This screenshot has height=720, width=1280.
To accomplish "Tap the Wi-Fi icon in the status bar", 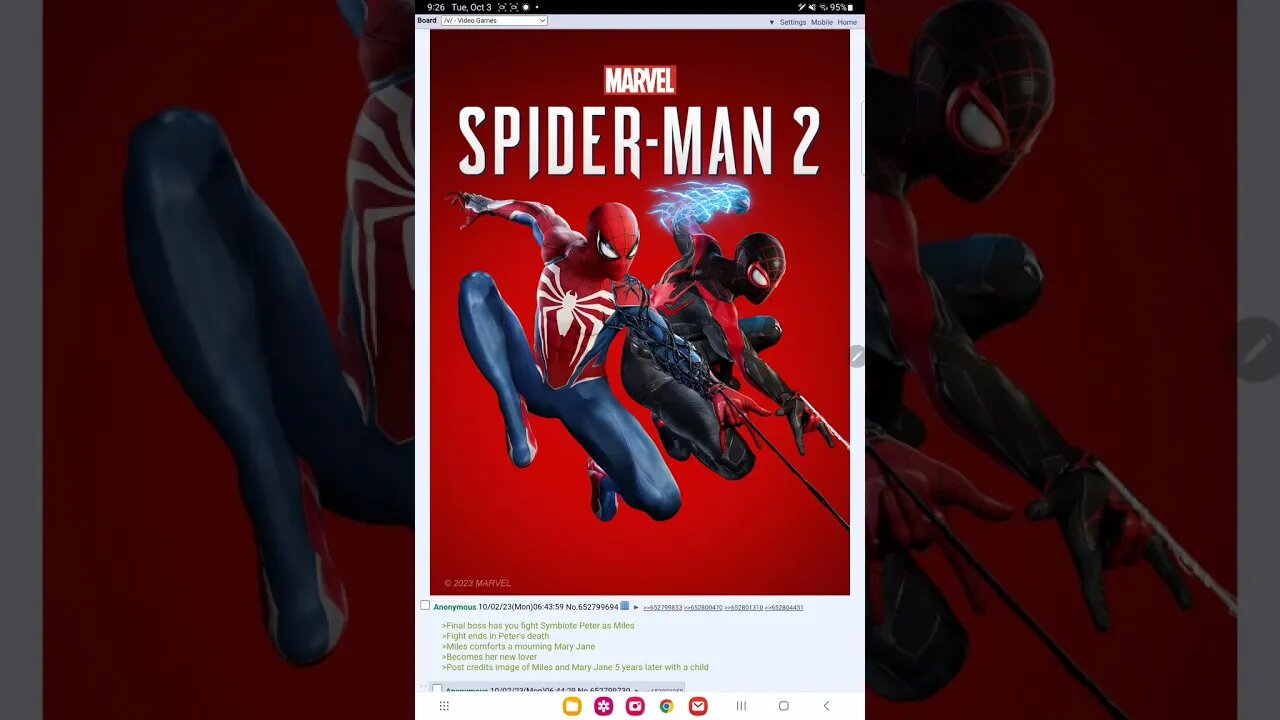I will (x=823, y=7).
